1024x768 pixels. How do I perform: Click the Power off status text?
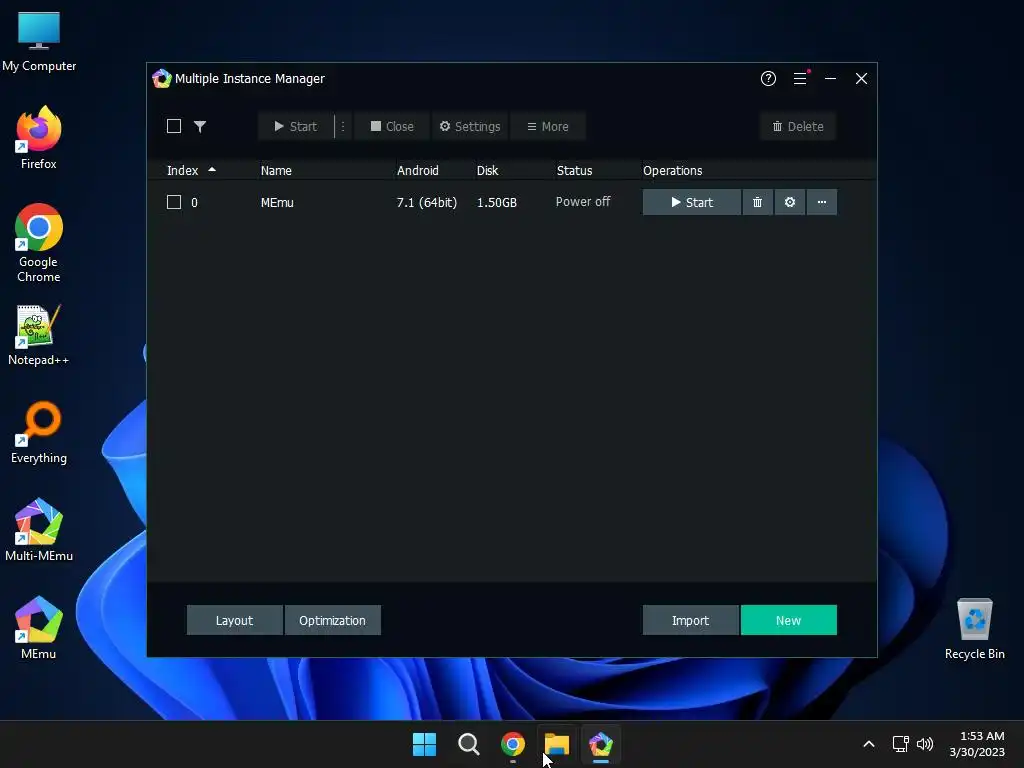click(x=583, y=202)
